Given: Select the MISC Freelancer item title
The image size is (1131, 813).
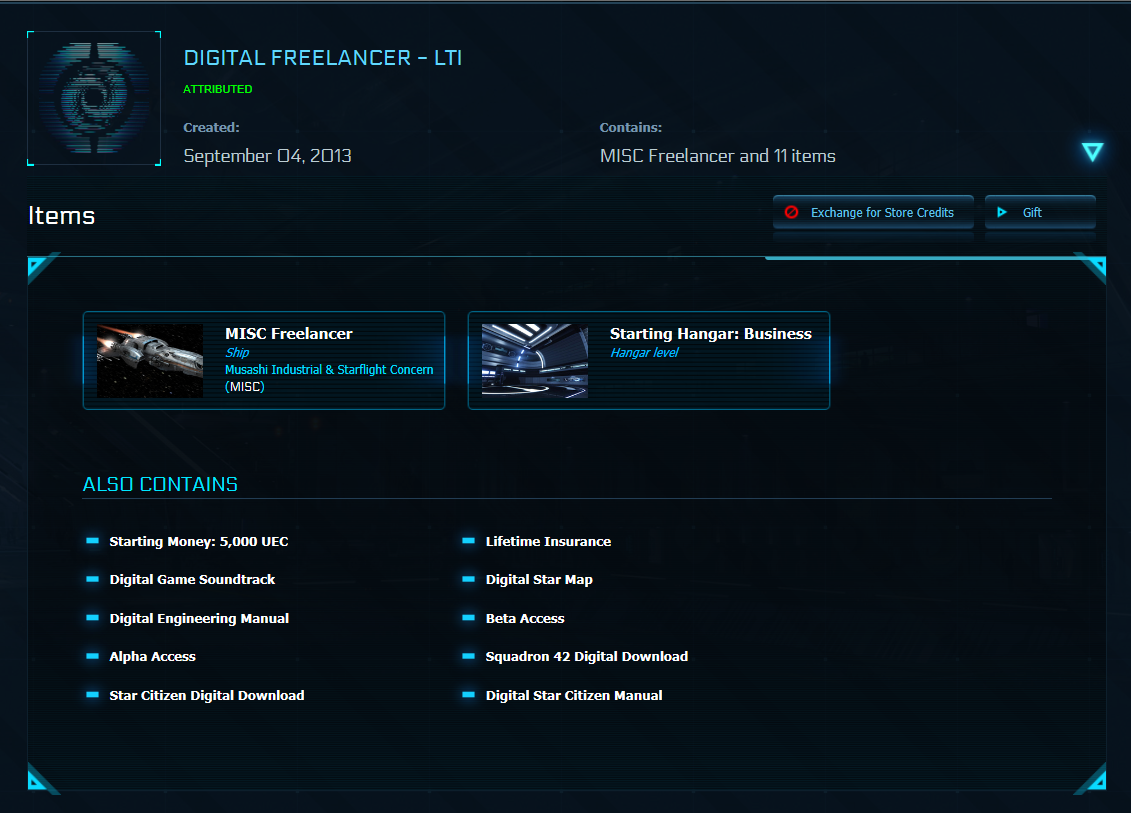Looking at the screenshot, I should (x=289, y=333).
